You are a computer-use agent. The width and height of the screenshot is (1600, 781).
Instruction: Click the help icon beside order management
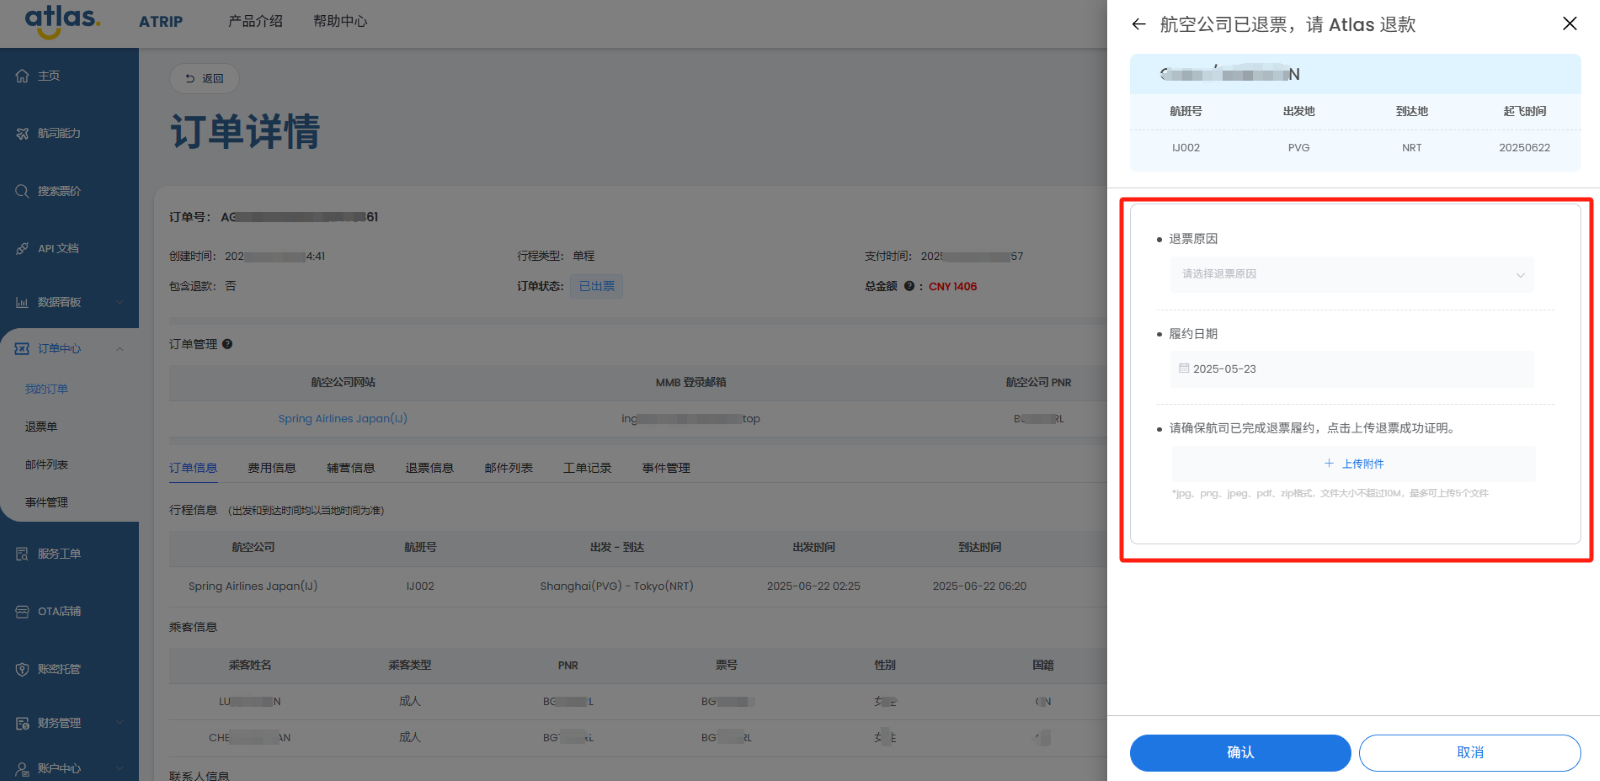tap(227, 344)
